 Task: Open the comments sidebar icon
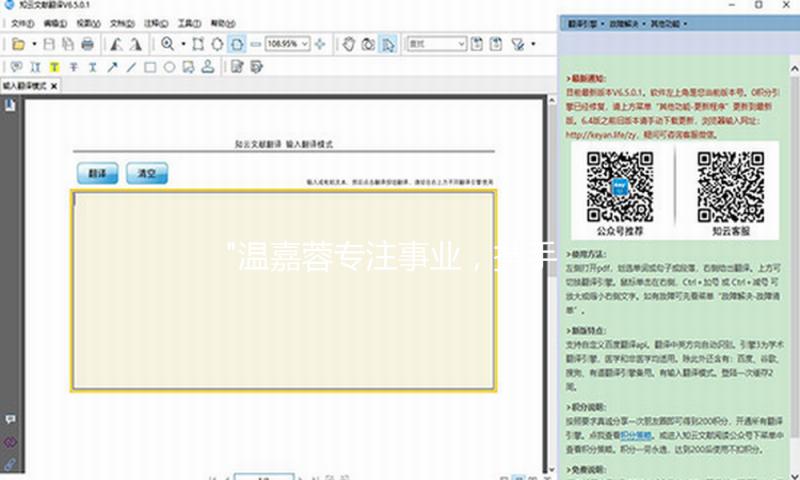(x=10, y=419)
